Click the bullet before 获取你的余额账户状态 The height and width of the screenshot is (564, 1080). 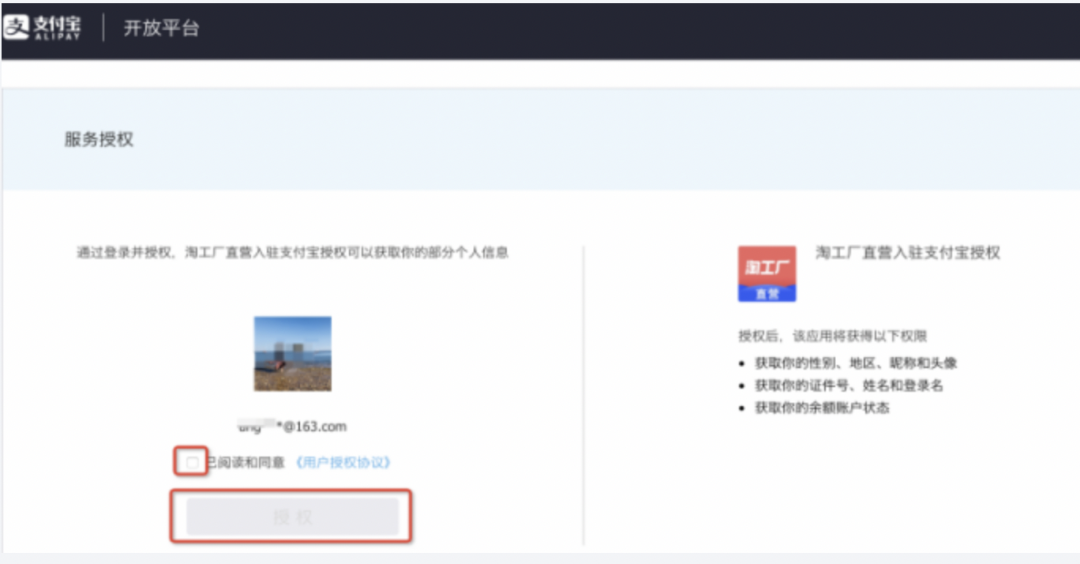(742, 409)
